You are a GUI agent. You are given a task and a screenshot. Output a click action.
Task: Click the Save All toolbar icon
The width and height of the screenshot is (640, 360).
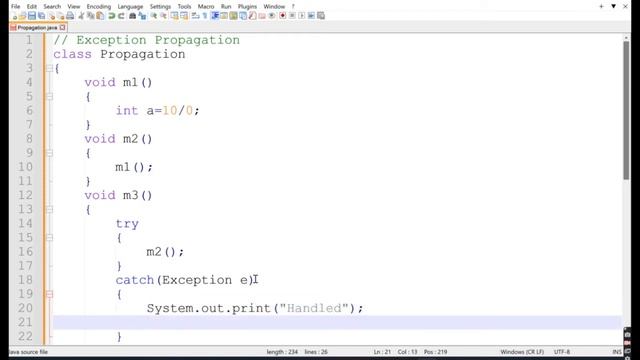pyautogui.click(x=42, y=16)
